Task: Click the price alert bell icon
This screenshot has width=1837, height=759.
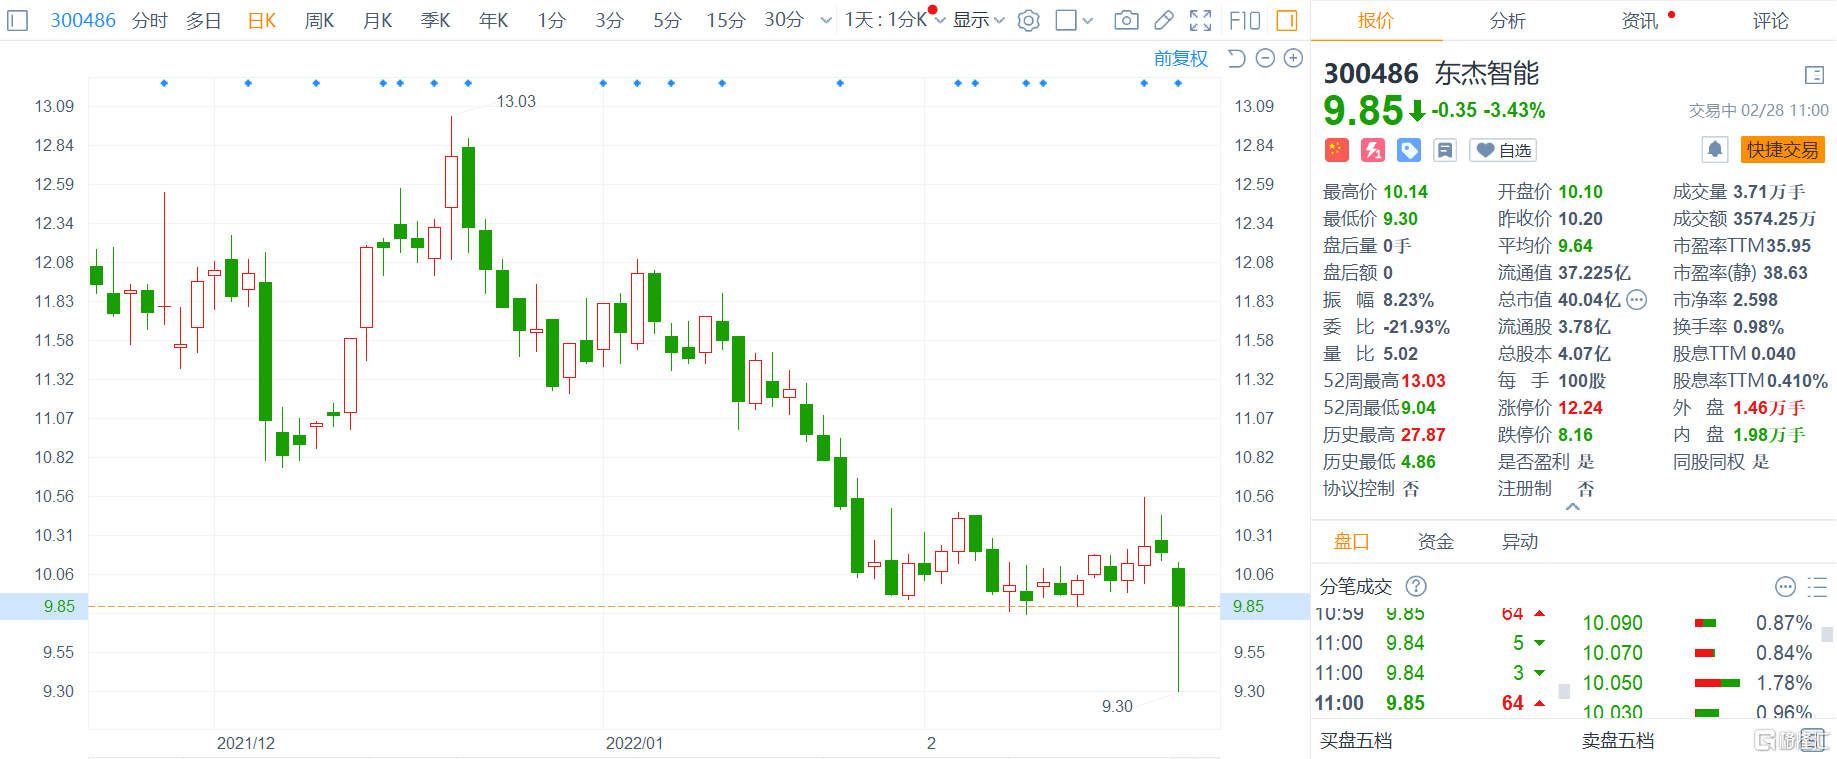Action: click(x=1714, y=150)
